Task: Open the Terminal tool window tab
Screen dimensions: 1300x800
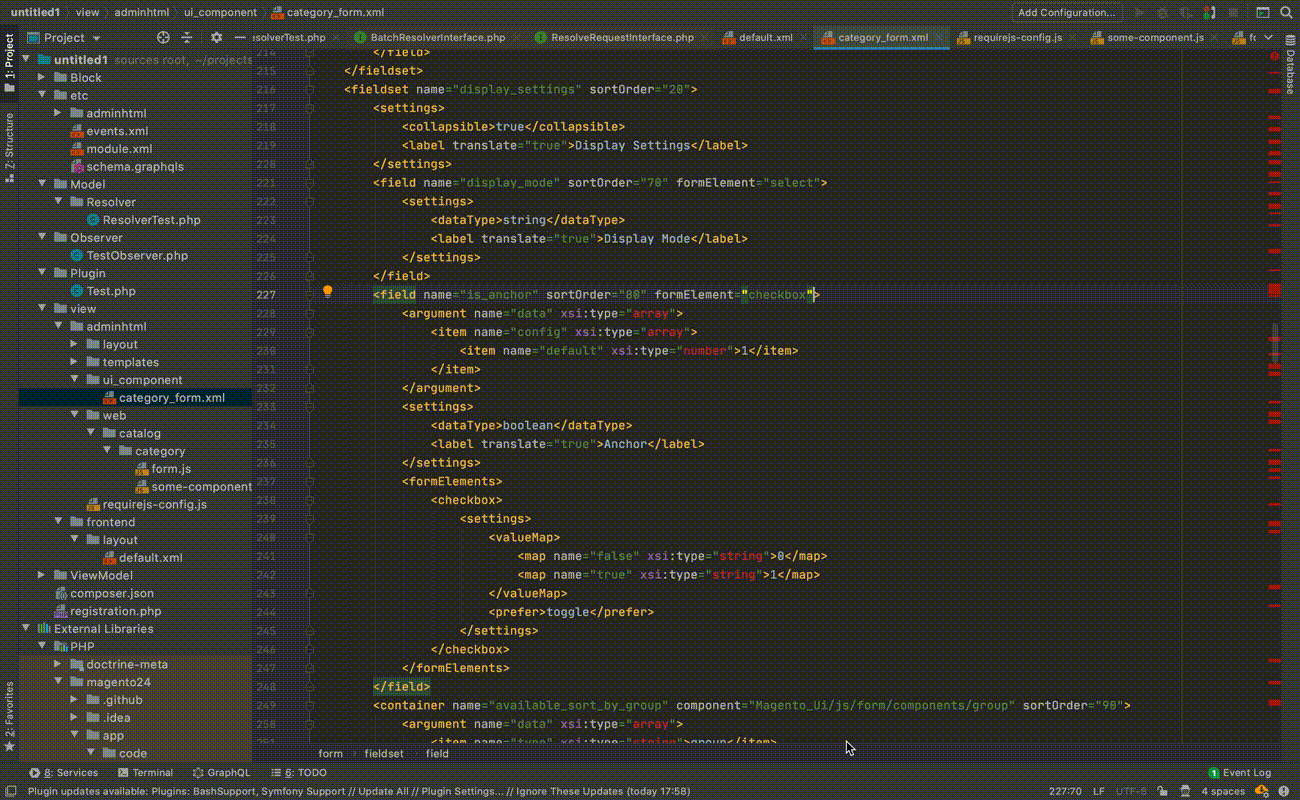Action: [145, 772]
